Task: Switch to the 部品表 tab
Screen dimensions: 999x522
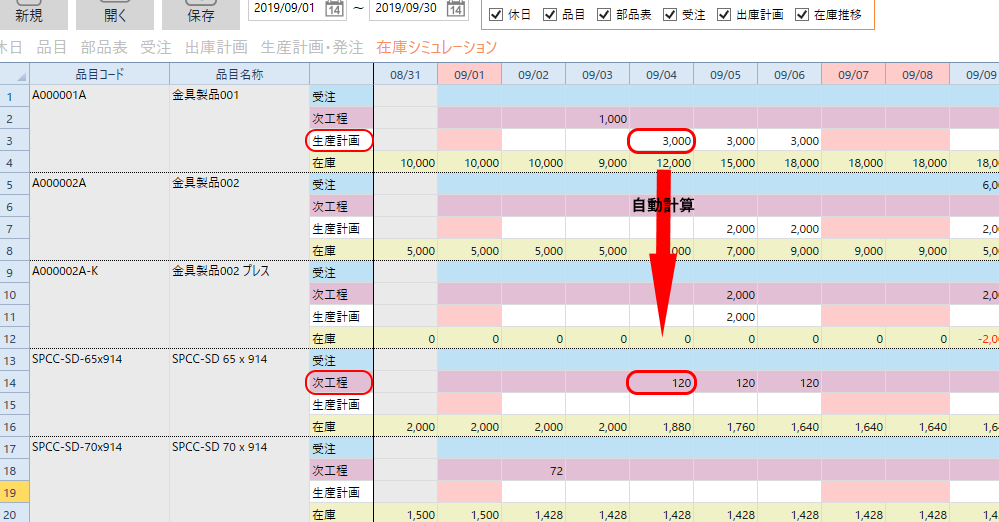Action: point(103,47)
